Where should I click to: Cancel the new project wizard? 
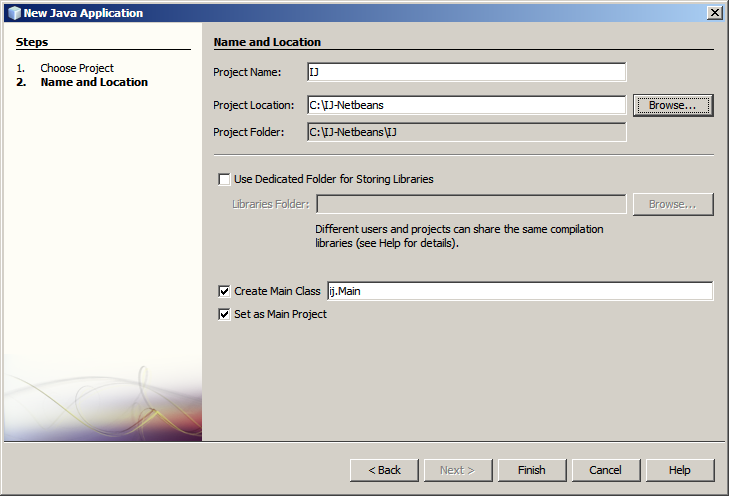point(605,470)
